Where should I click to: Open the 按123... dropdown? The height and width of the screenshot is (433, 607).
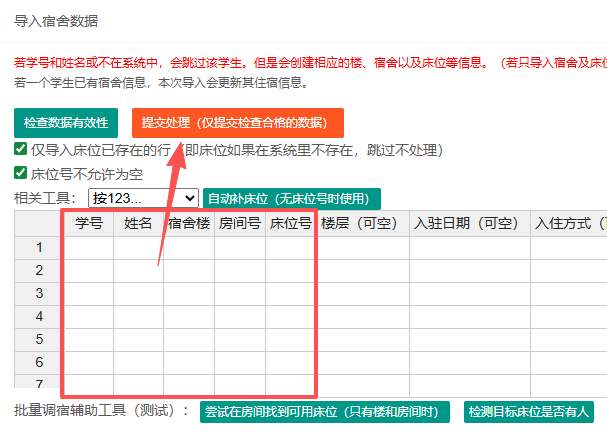[x=143, y=198]
